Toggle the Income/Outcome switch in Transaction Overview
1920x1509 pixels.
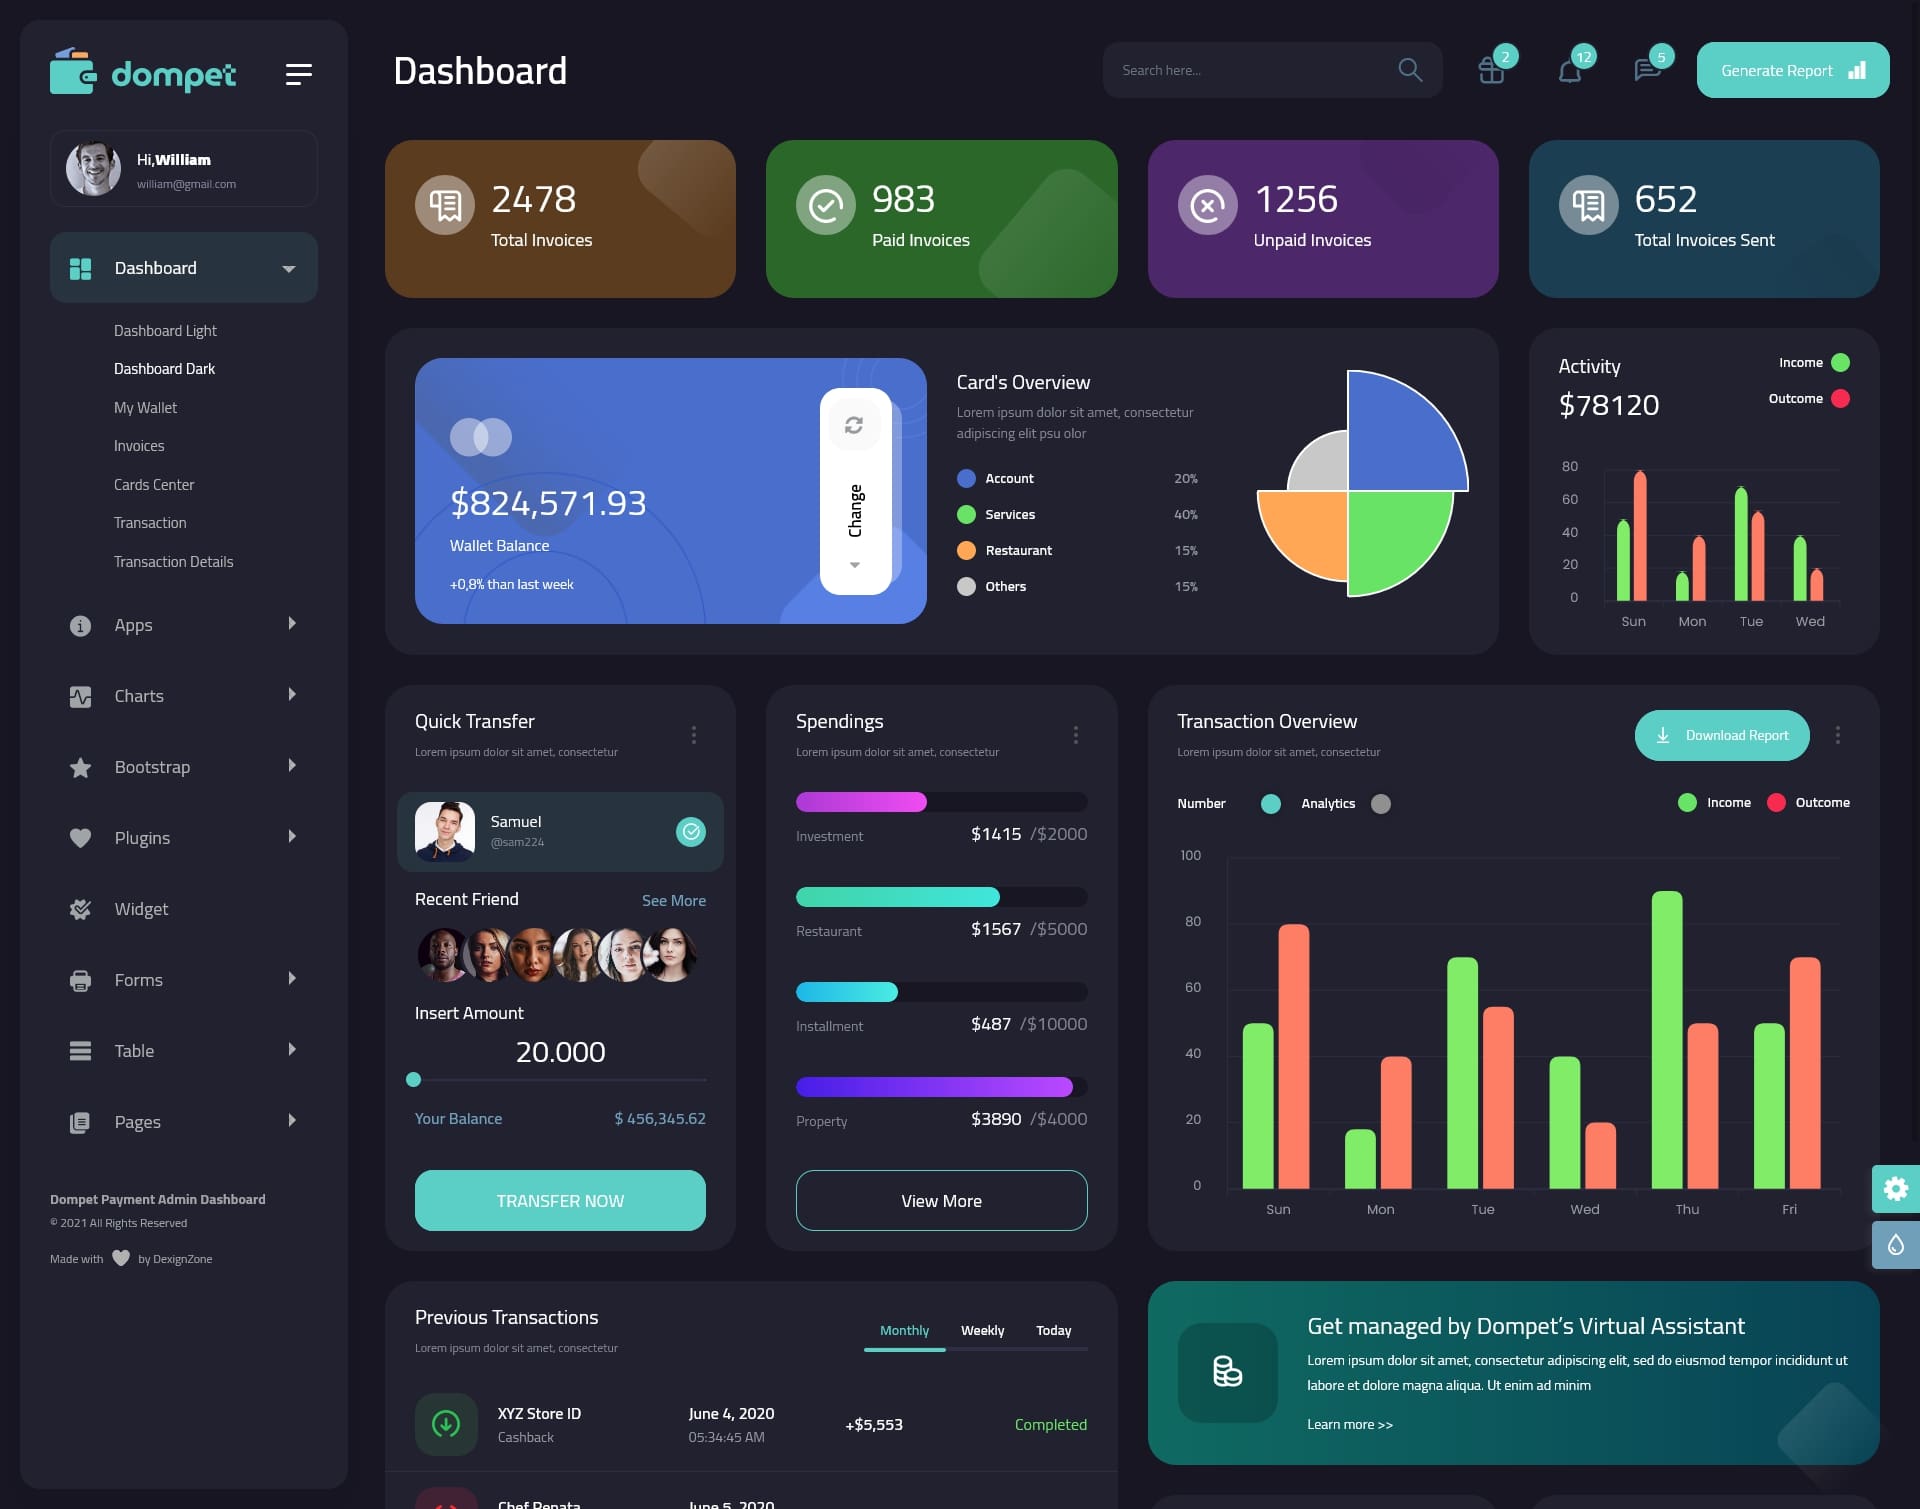(1381, 803)
